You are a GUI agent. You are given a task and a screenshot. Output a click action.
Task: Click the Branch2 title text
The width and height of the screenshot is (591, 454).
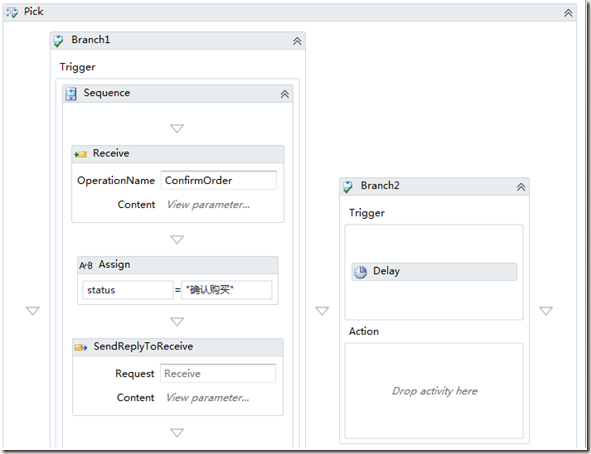click(380, 186)
